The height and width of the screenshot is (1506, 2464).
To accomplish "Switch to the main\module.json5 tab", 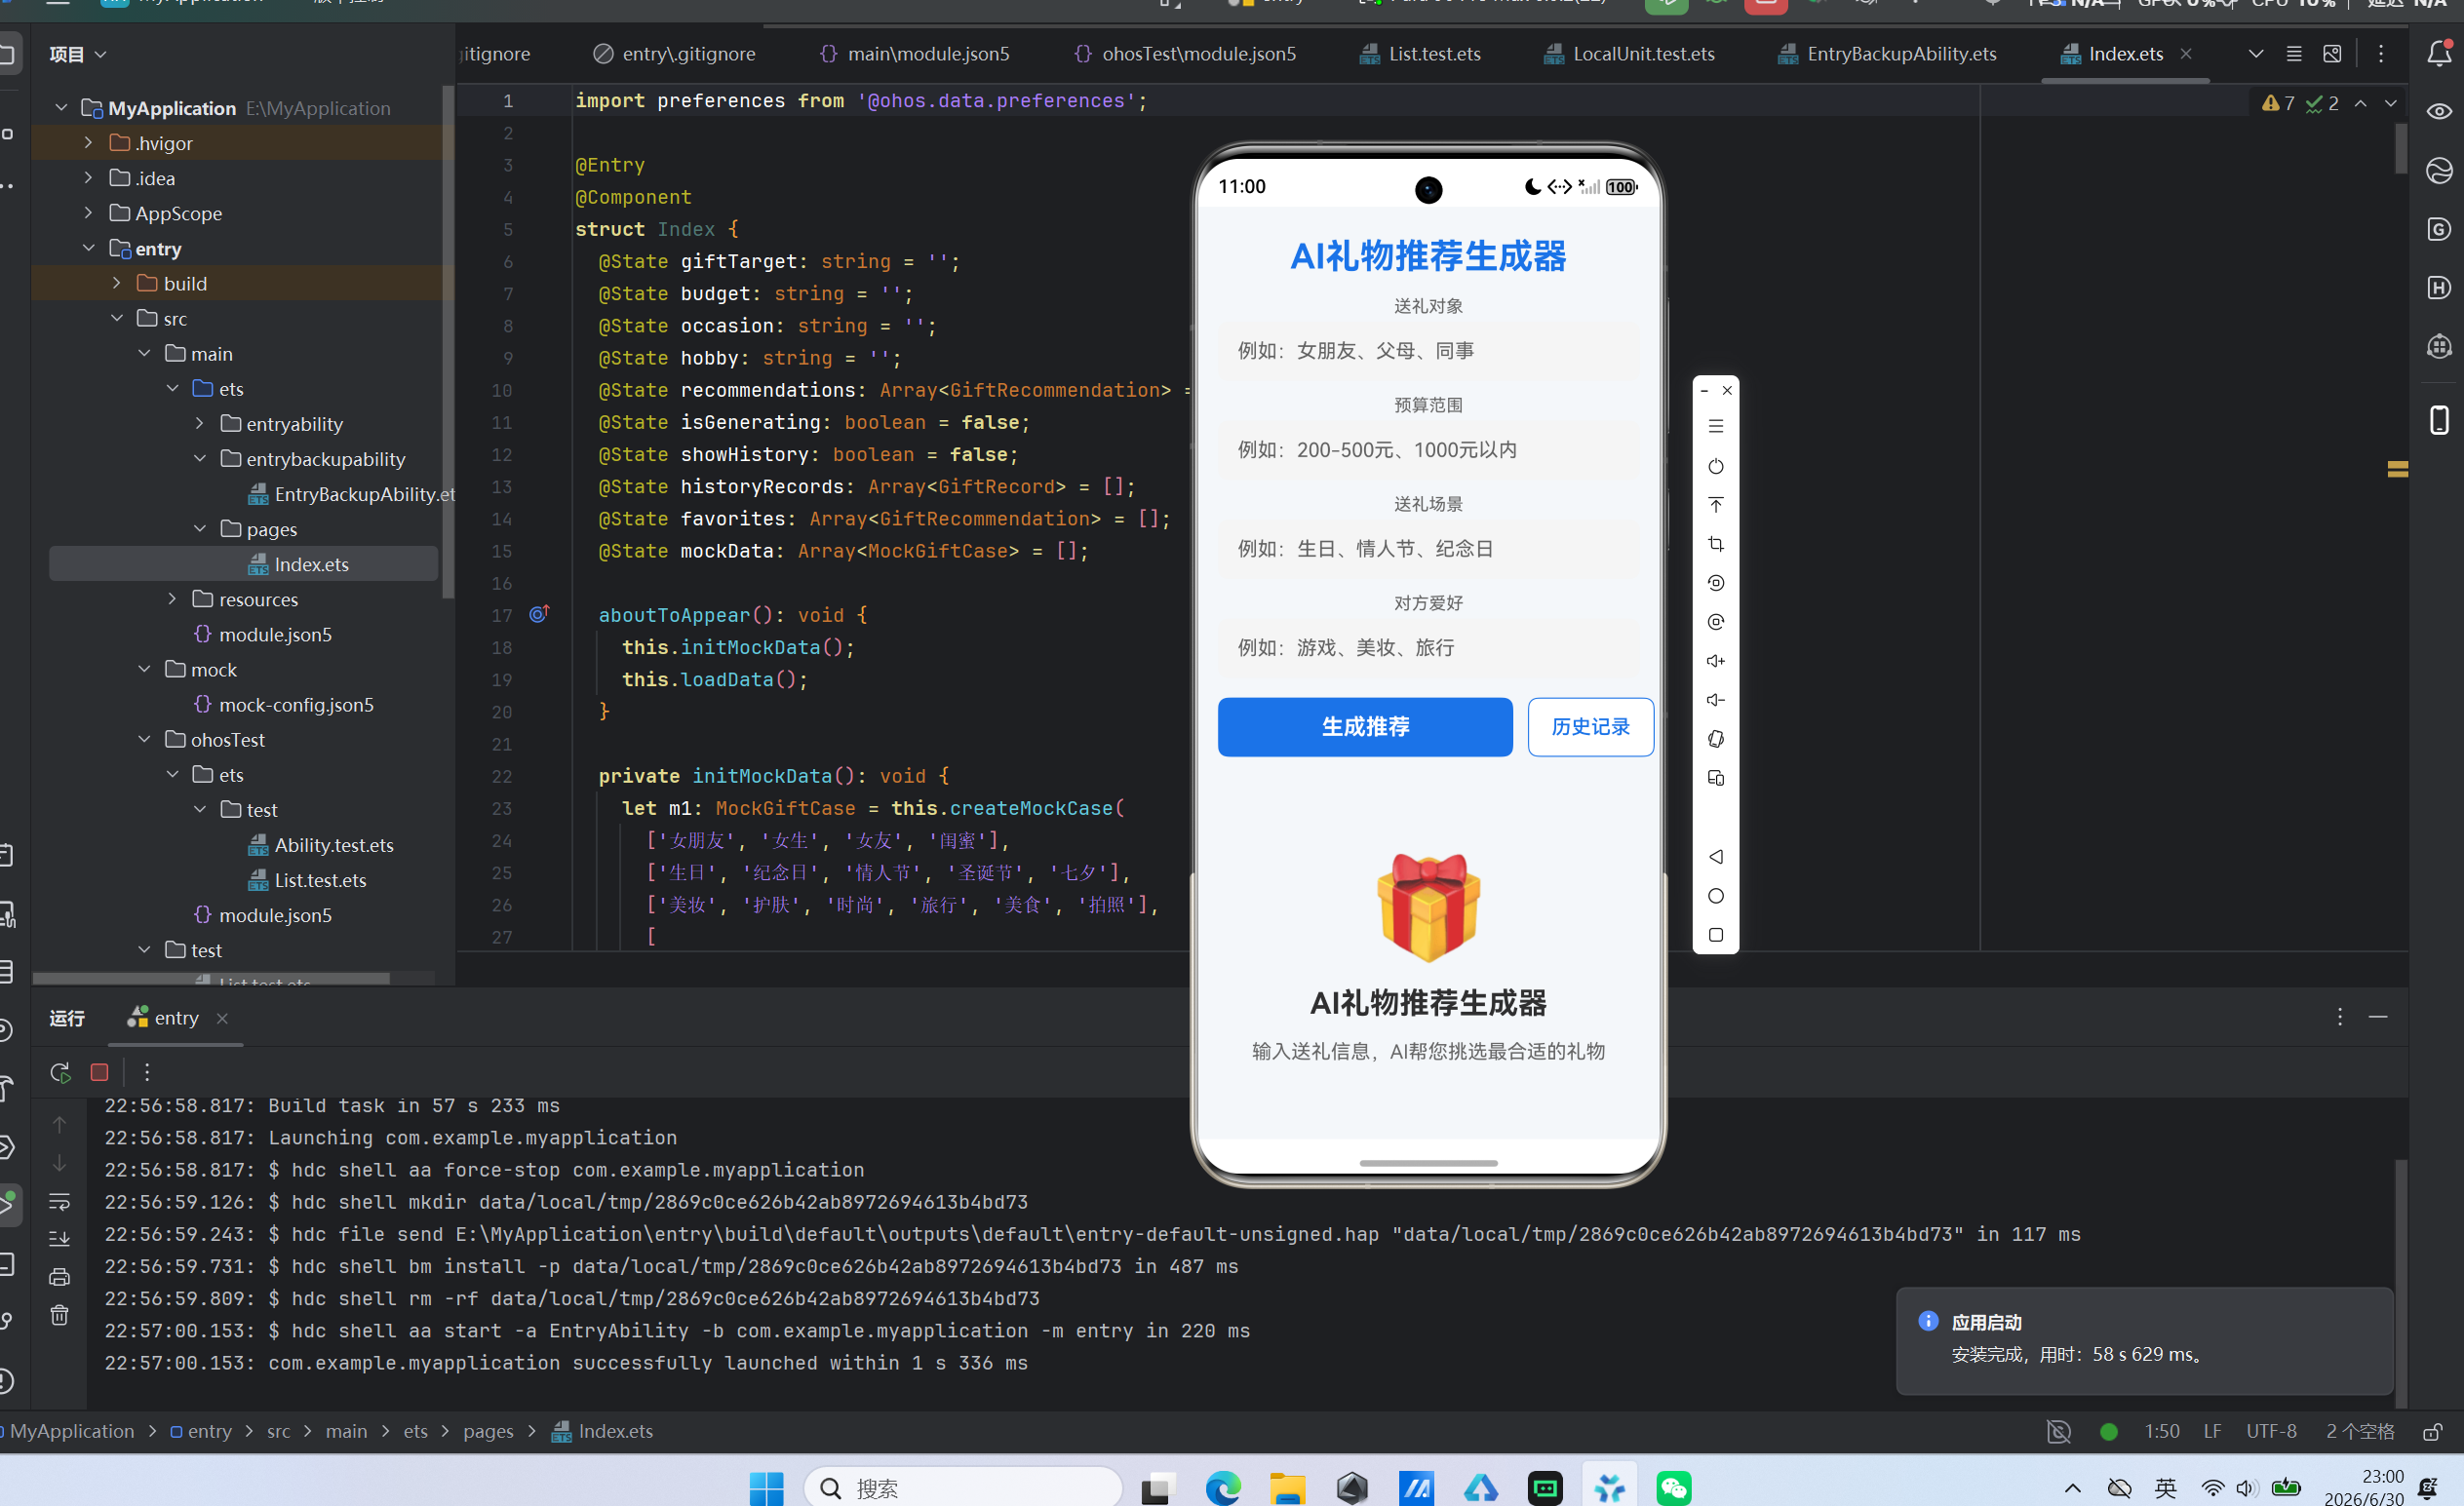I will (x=914, y=54).
